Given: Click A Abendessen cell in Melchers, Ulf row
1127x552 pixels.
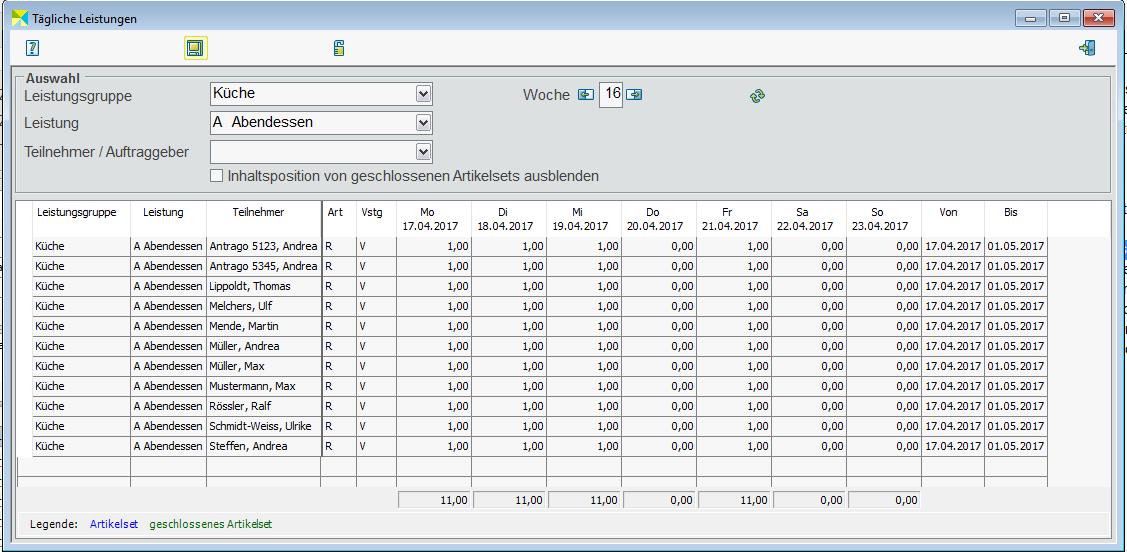Looking at the screenshot, I should (168, 306).
